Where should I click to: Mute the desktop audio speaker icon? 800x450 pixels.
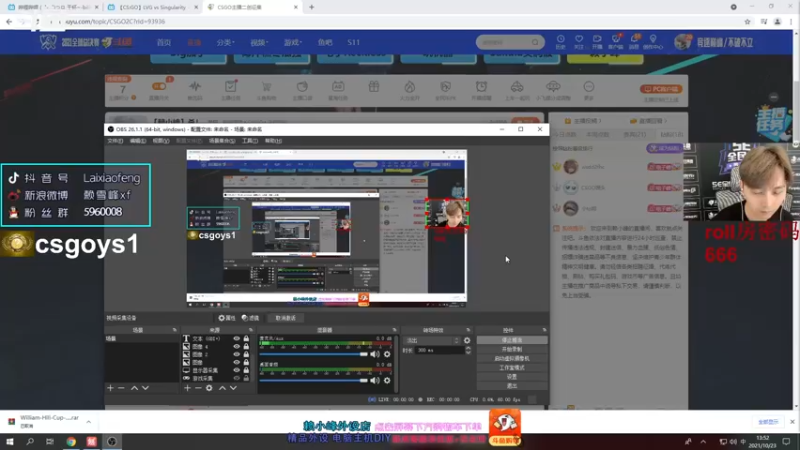click(x=375, y=380)
